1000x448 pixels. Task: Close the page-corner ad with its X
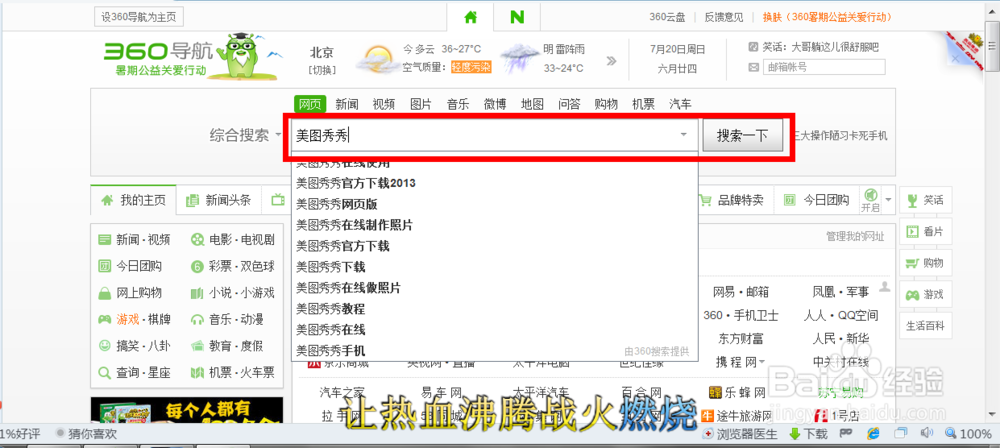coord(955,59)
